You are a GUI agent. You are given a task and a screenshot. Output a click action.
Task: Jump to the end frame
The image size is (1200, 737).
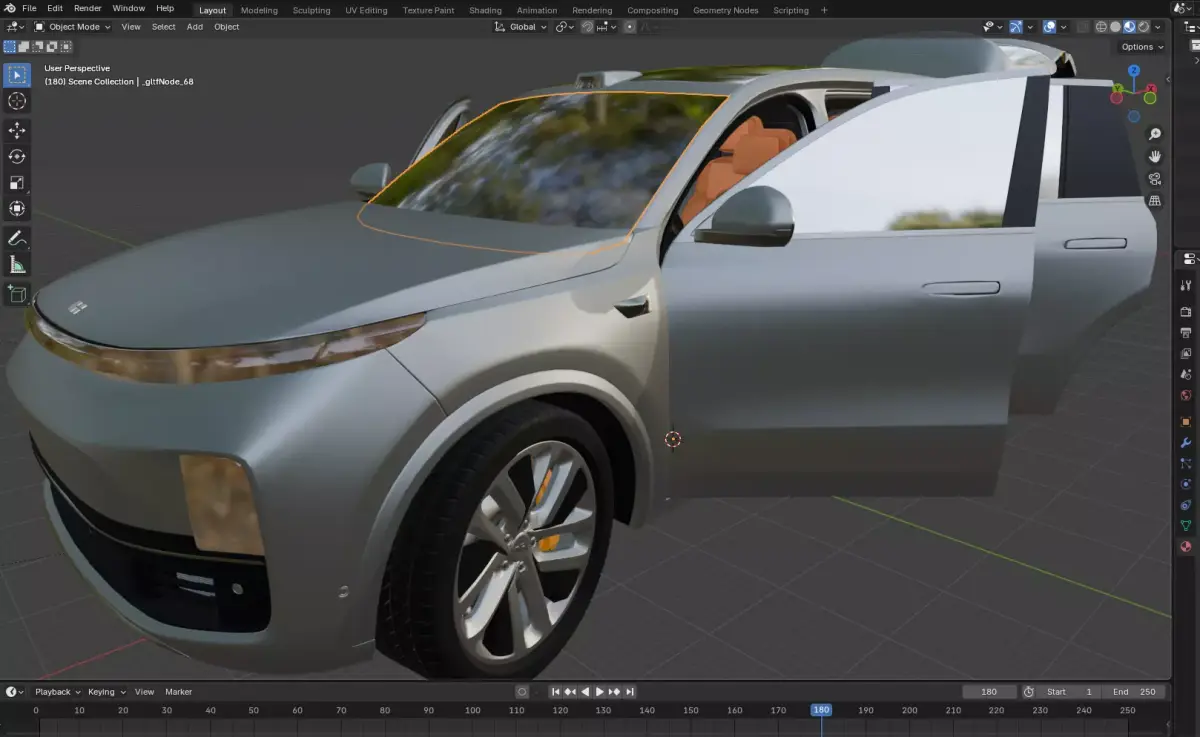[x=630, y=692]
